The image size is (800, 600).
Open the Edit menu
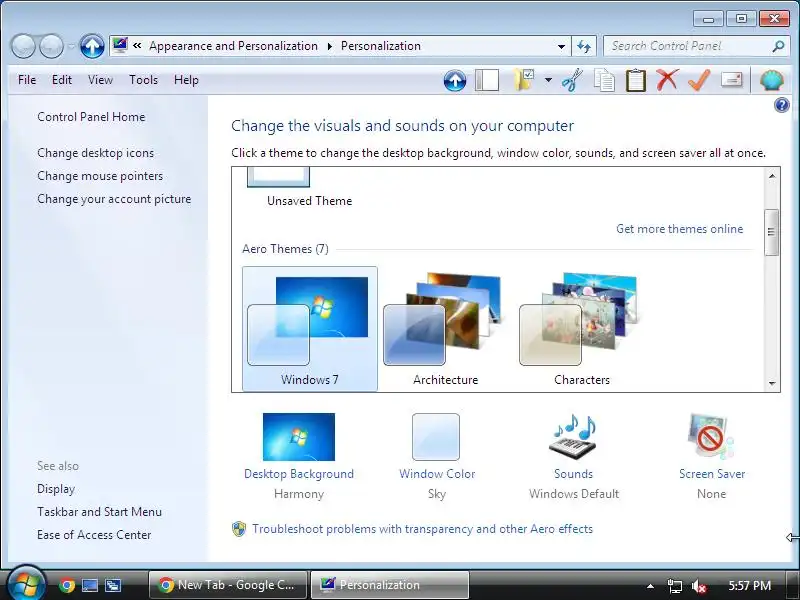pos(62,80)
